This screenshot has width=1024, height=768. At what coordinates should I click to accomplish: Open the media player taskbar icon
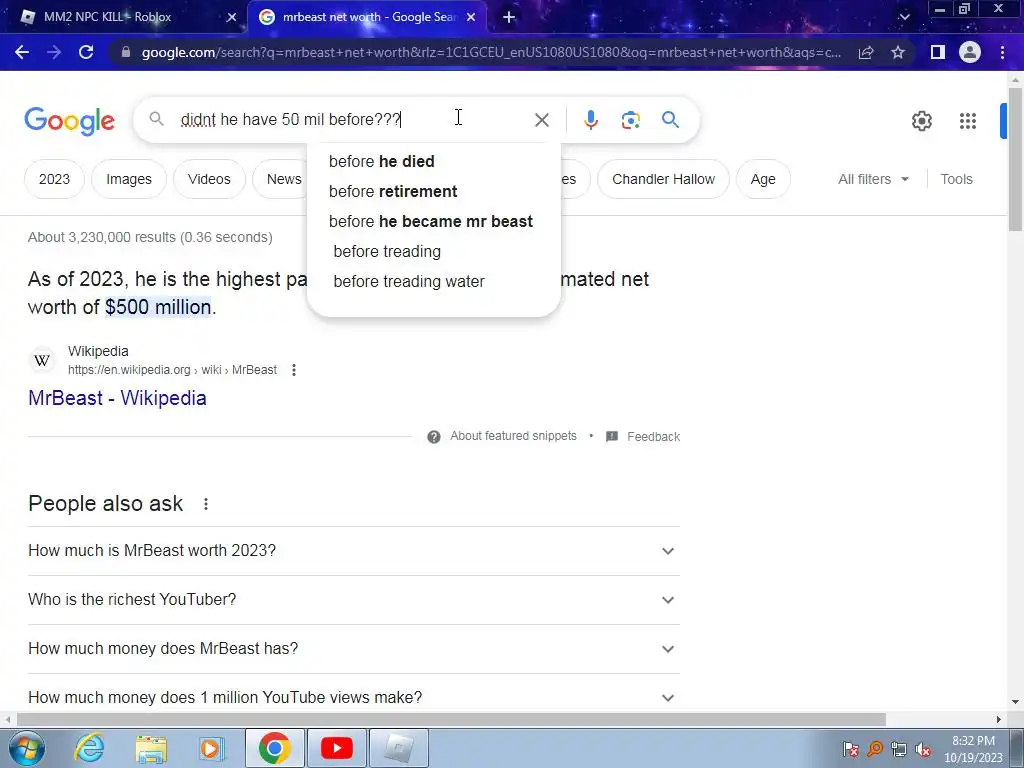pyautogui.click(x=211, y=748)
